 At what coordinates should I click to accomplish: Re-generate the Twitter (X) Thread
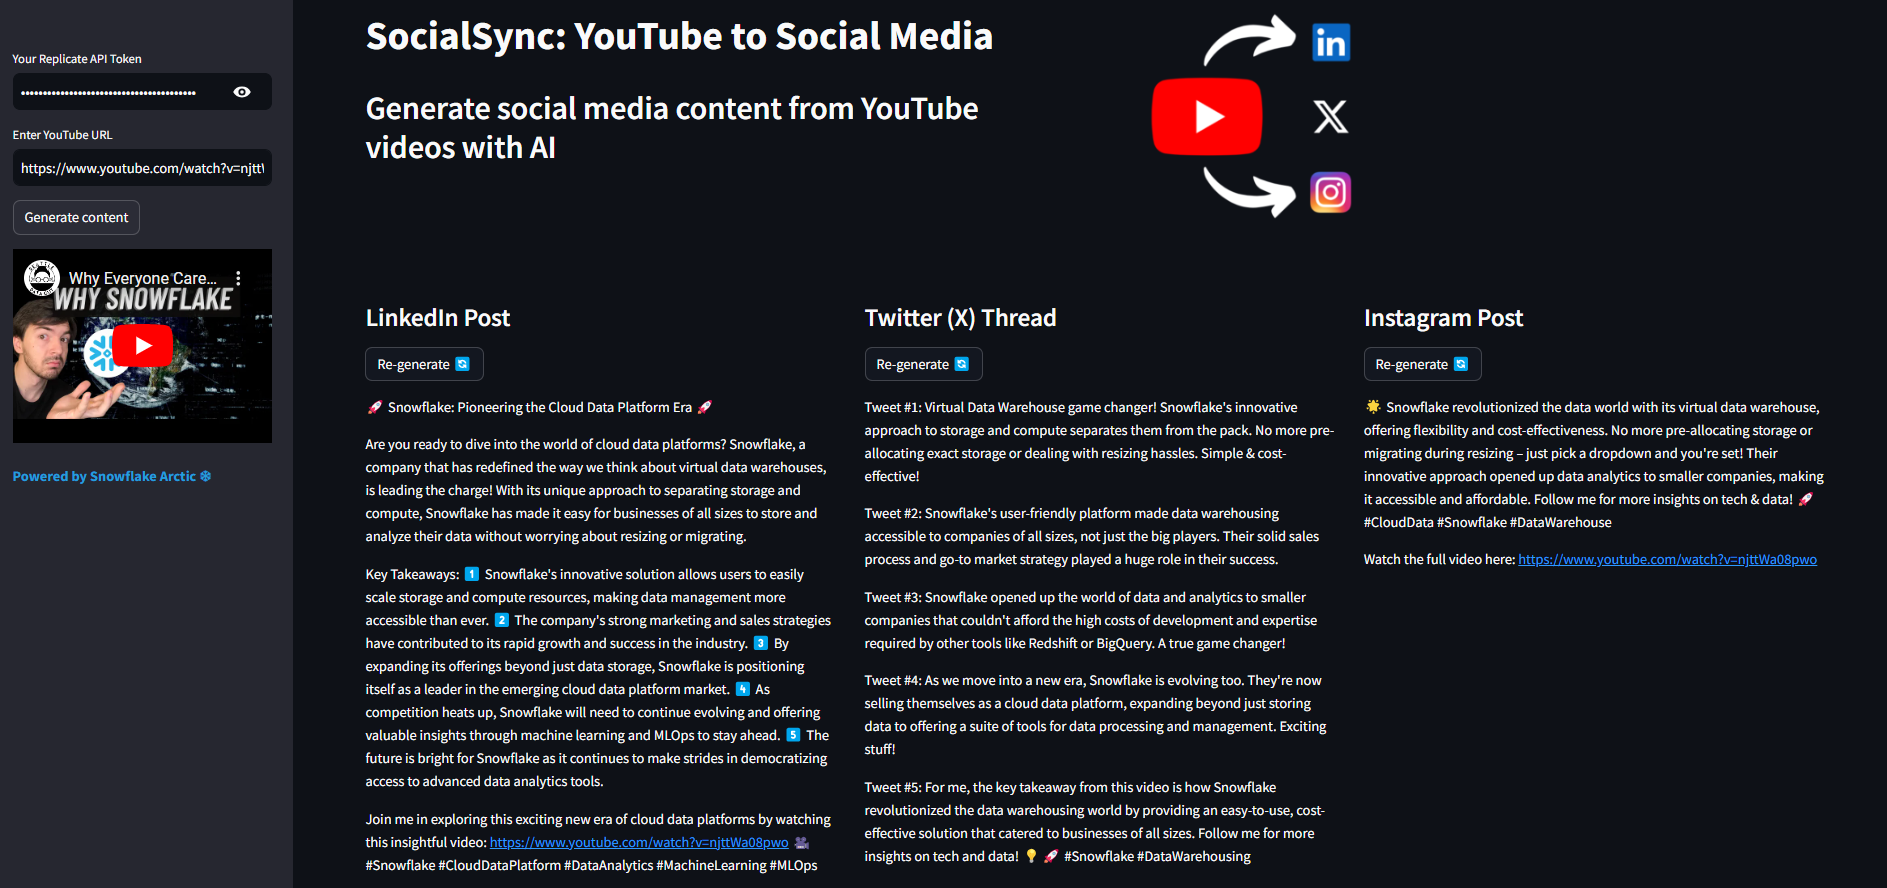(923, 364)
